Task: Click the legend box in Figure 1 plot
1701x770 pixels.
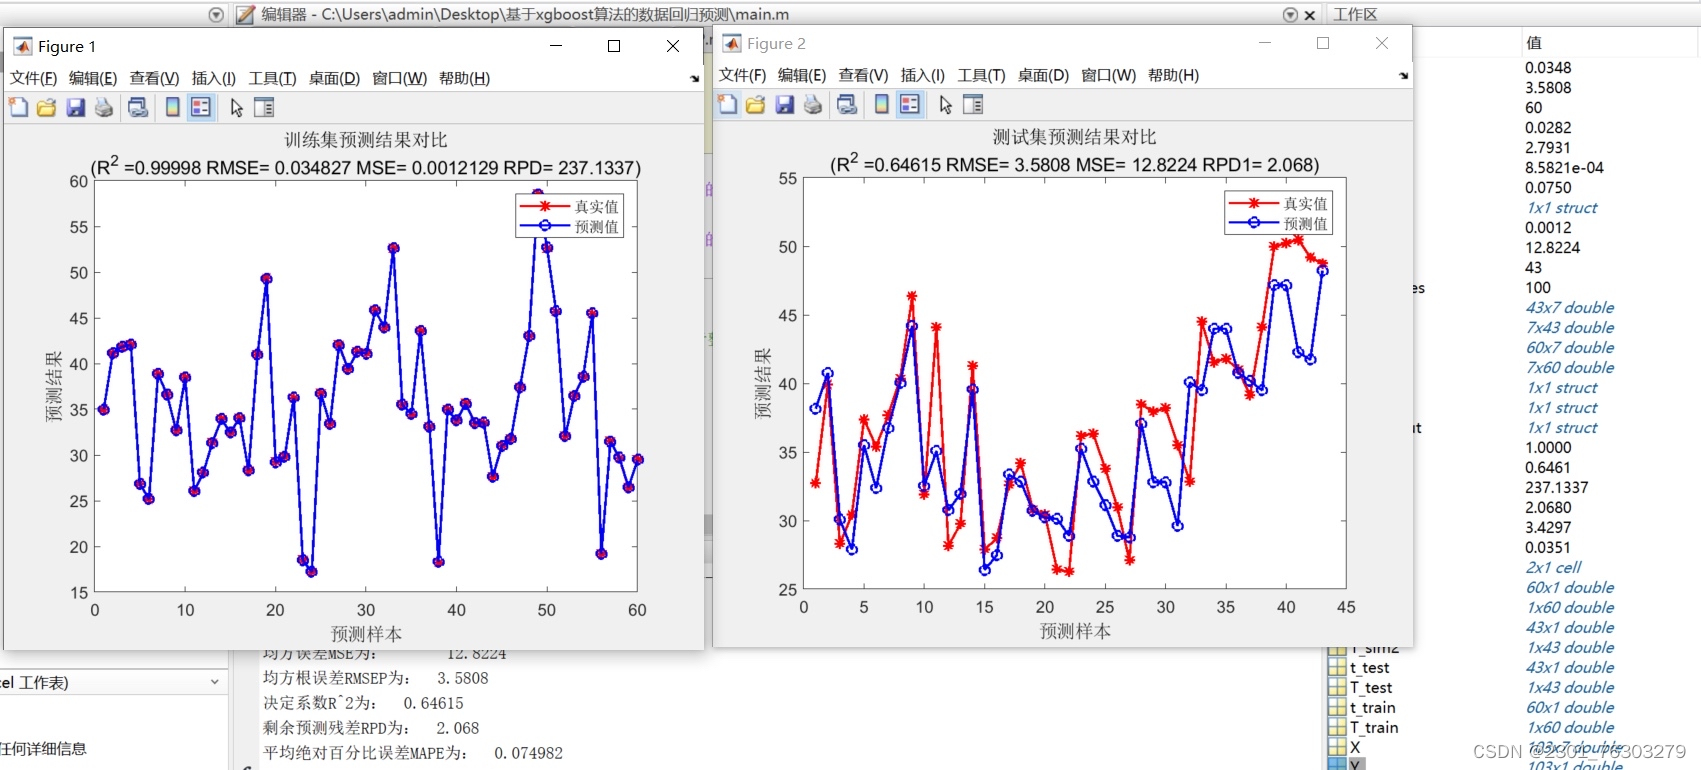Action: click(570, 216)
